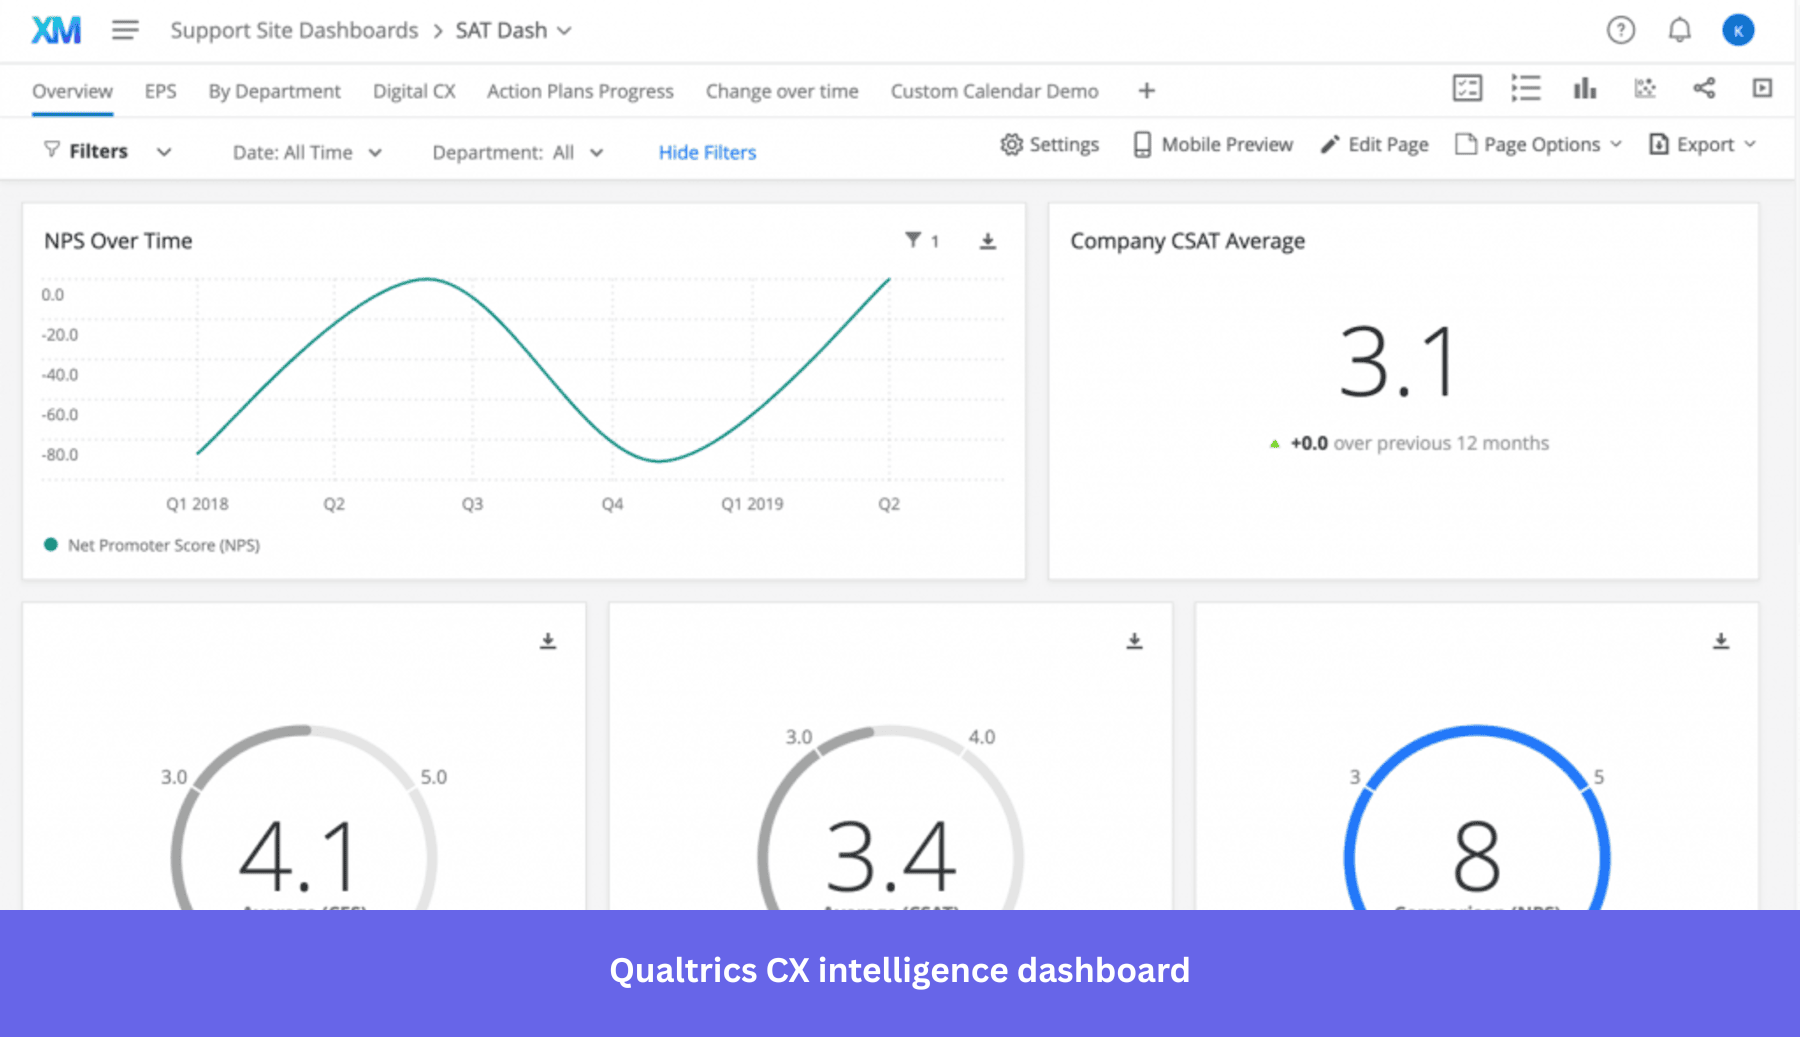Open Settings with the gear icon

[x=1049, y=144]
